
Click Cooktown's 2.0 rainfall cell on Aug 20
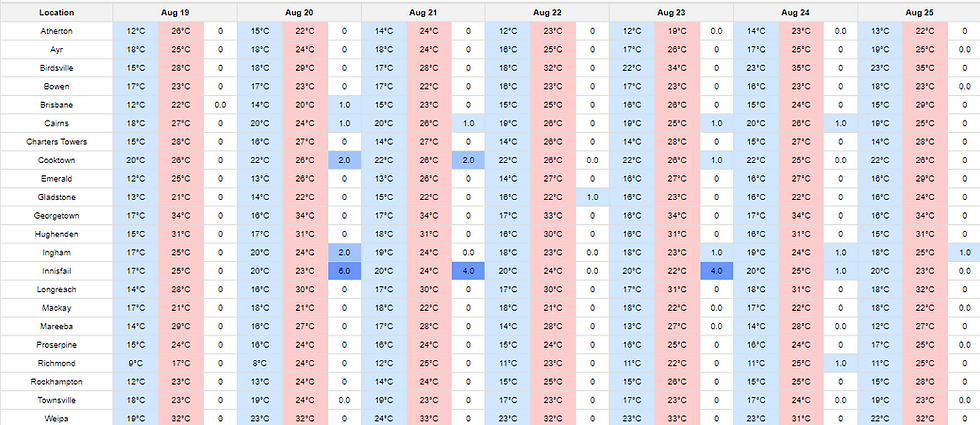[344, 160]
